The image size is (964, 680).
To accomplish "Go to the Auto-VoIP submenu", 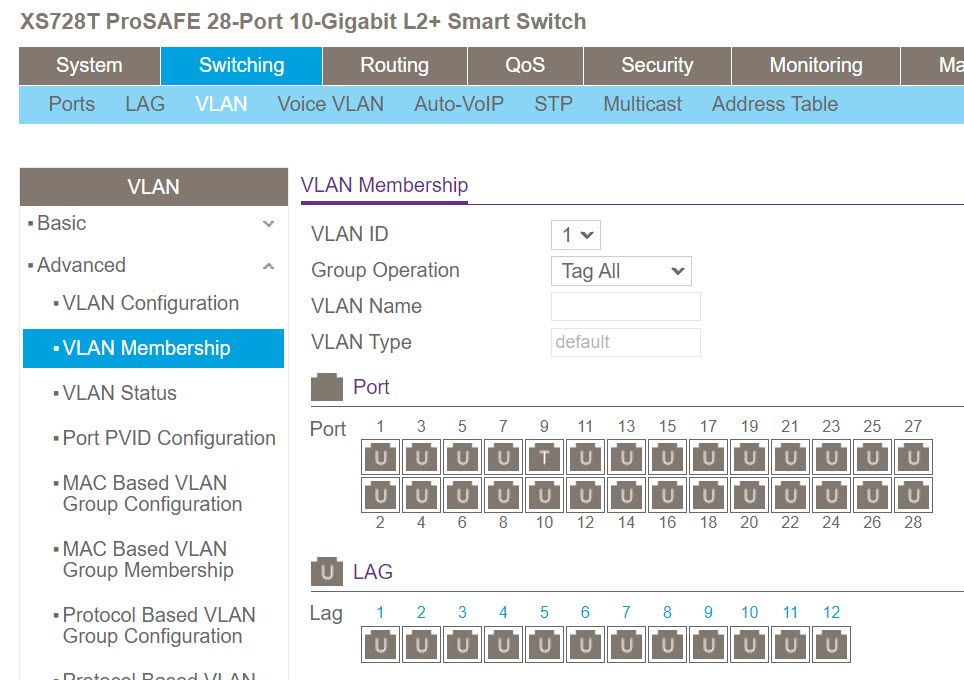I will pyautogui.click(x=459, y=104).
